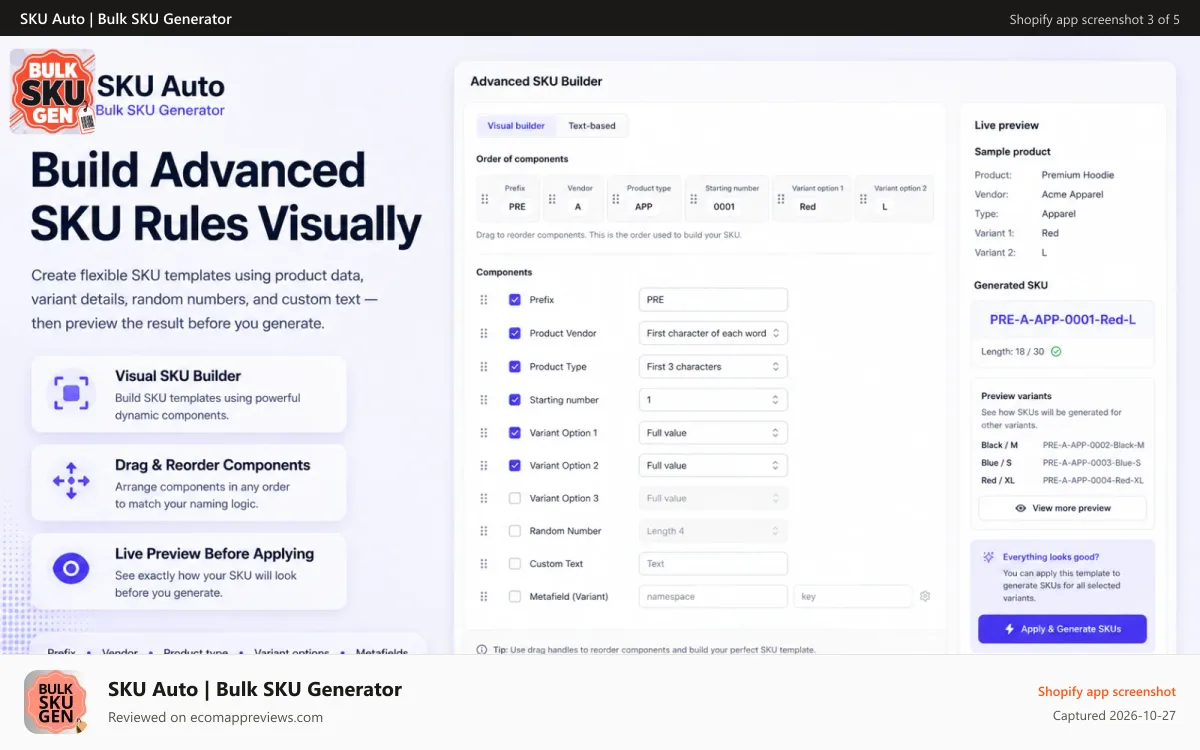
Task: Open the First 3 characters dropdown
Action: coord(713,367)
